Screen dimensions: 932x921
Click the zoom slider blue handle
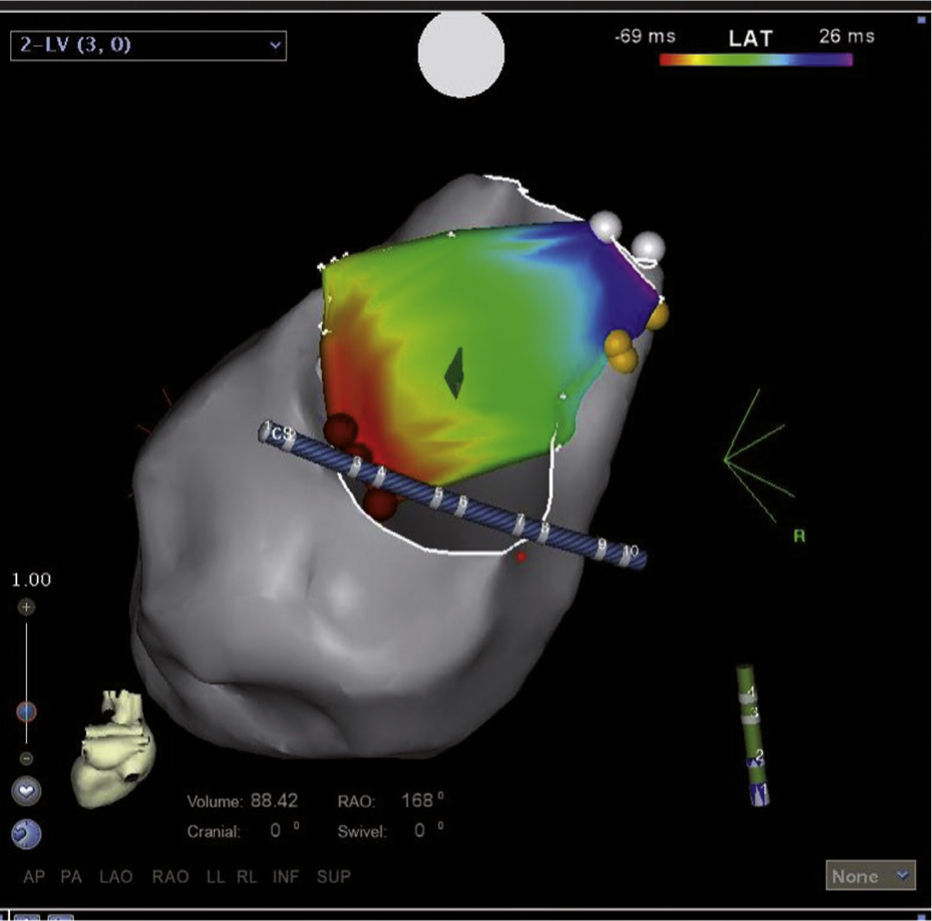tap(26, 711)
